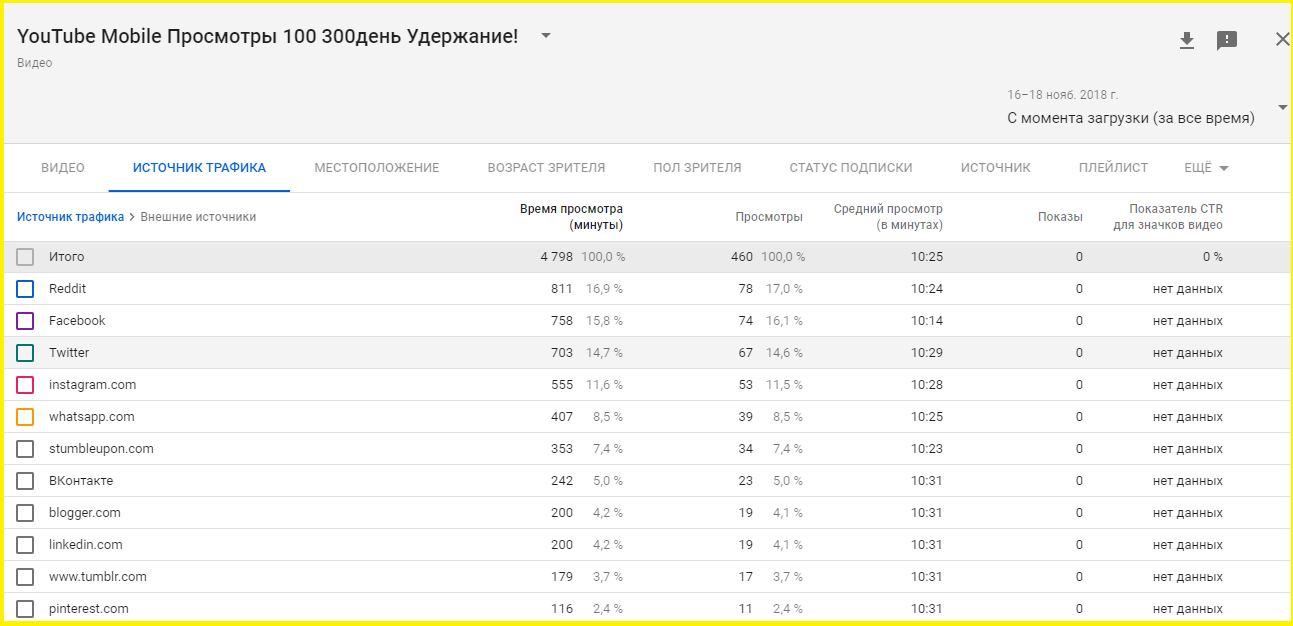Select the ИСТОЧНИК ТРАФИКА tab
Screen dimensions: 1293x626
coord(200,168)
